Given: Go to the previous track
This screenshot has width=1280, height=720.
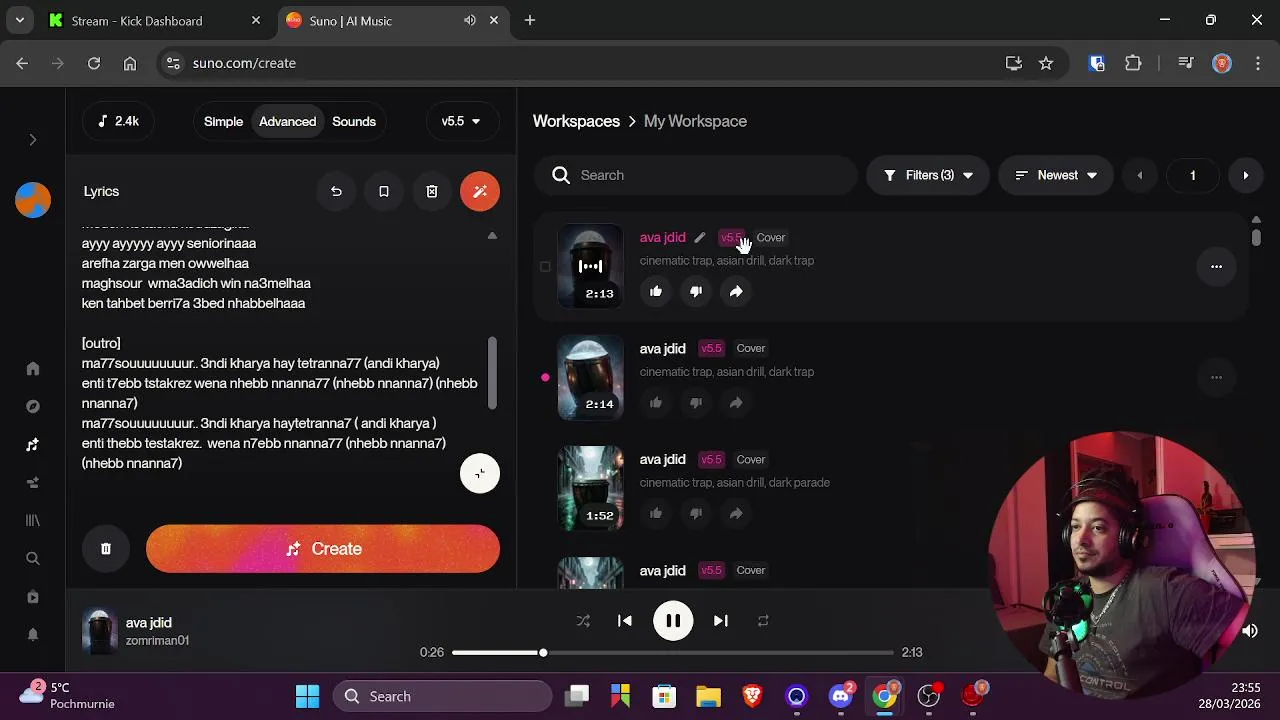Looking at the screenshot, I should (625, 621).
